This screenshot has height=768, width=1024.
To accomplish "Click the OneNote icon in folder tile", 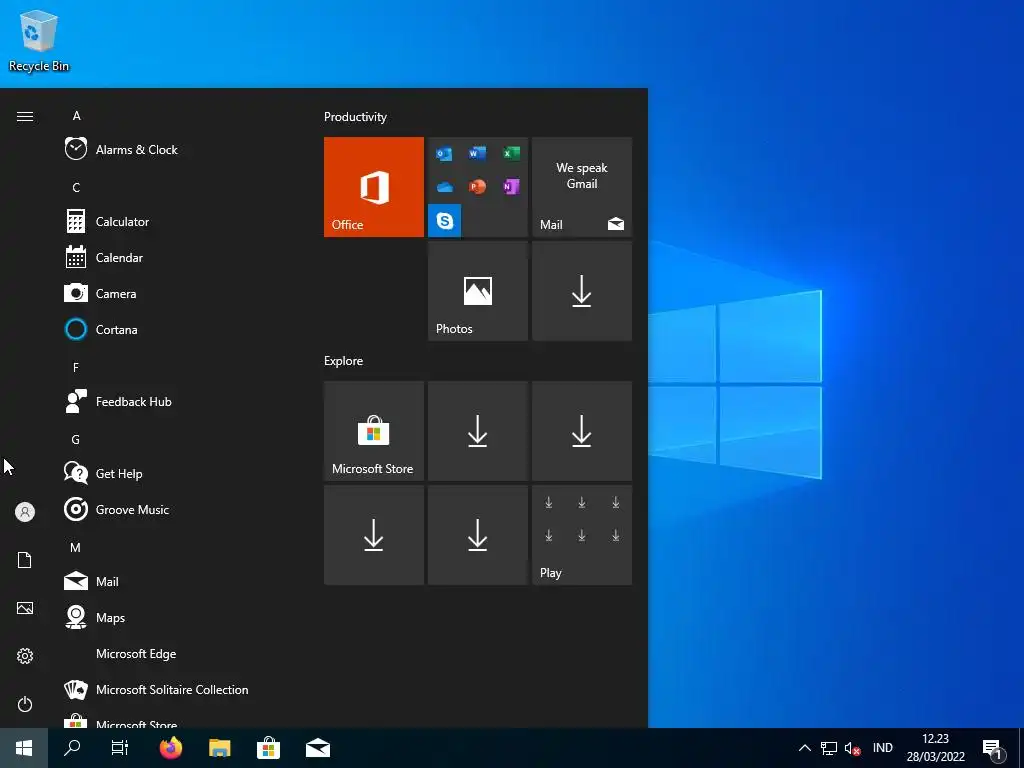I will pyautogui.click(x=511, y=187).
